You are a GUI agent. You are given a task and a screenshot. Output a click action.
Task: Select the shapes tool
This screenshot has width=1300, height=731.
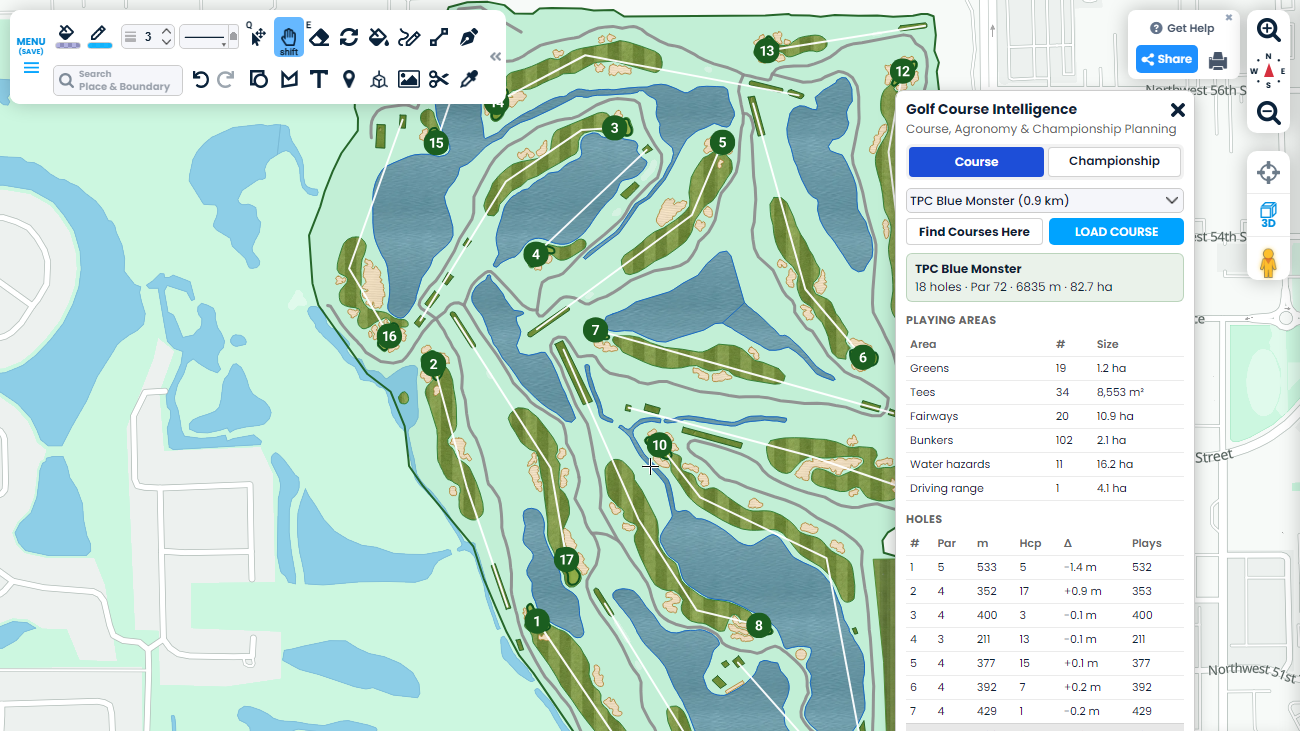(259, 79)
